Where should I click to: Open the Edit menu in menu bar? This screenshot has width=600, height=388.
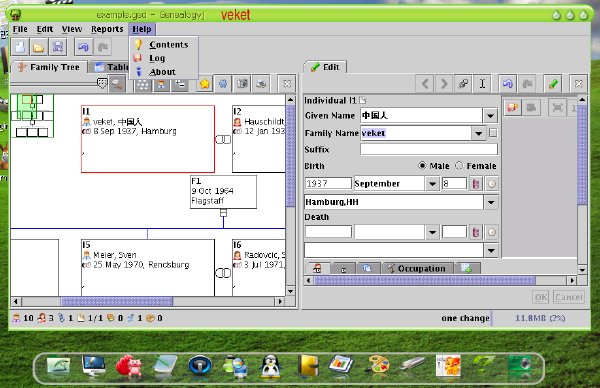coord(45,29)
